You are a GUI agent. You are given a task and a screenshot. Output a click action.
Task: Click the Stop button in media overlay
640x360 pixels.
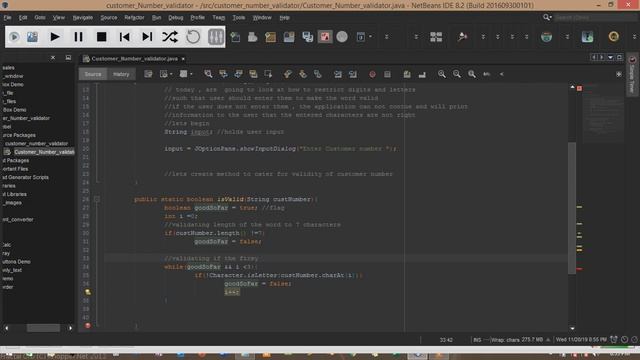tap(101, 37)
